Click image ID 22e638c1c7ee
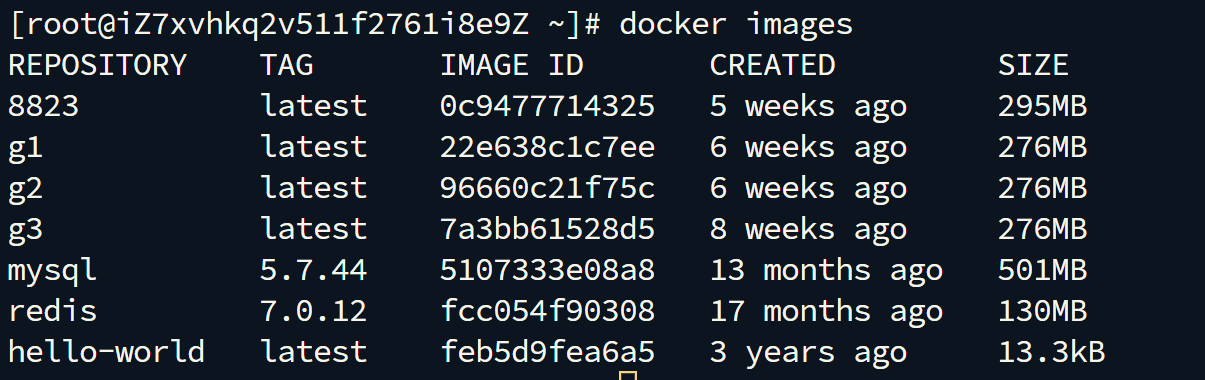 [548, 147]
